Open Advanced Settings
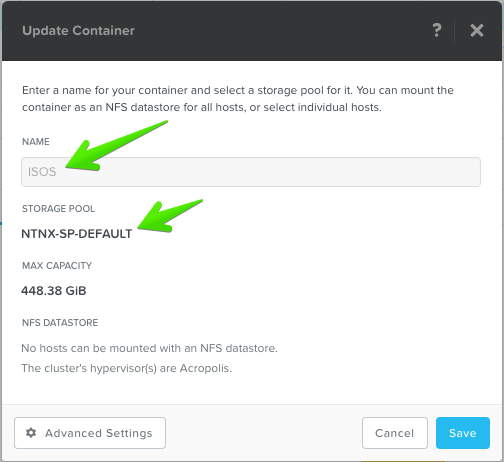The height and width of the screenshot is (462, 504). 90,433
